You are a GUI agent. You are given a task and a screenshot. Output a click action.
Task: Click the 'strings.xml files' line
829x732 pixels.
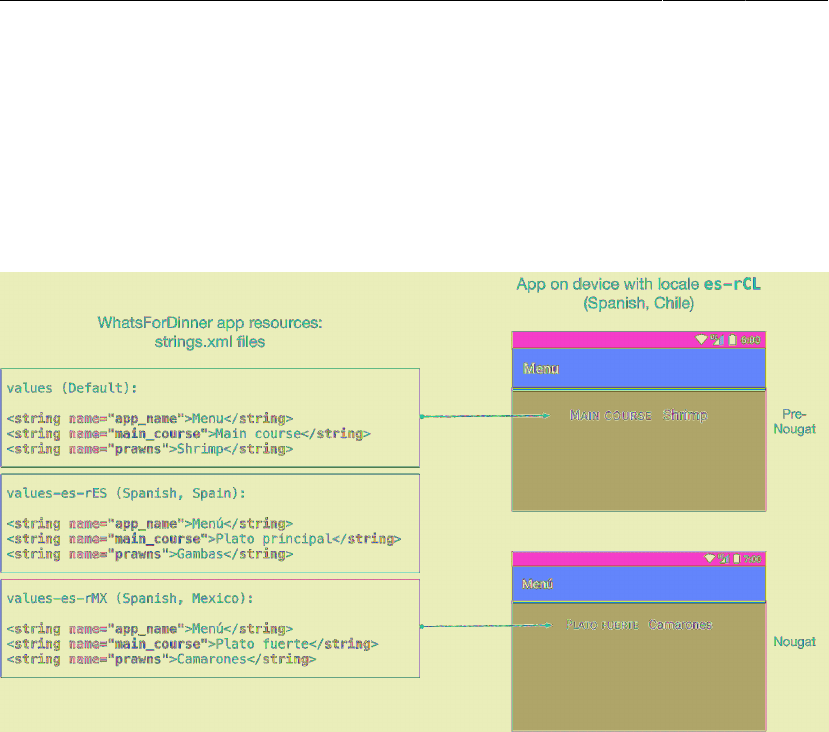click(210, 342)
